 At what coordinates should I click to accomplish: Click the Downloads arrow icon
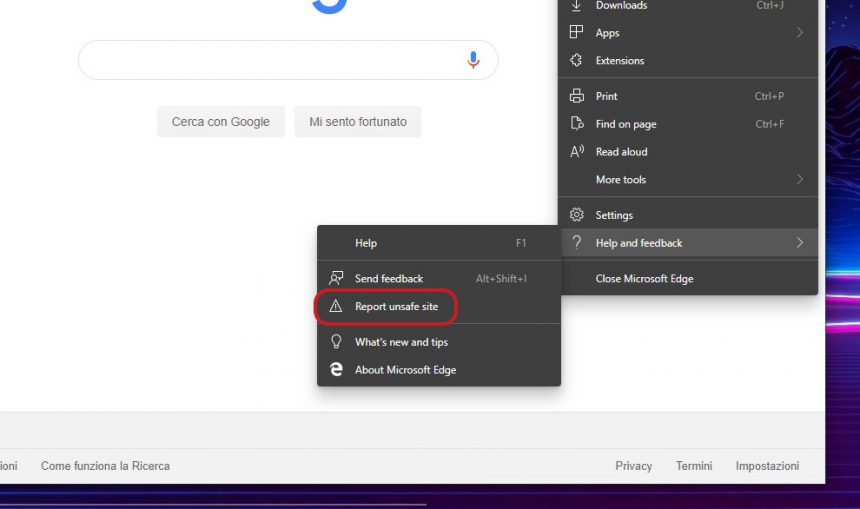coord(576,5)
